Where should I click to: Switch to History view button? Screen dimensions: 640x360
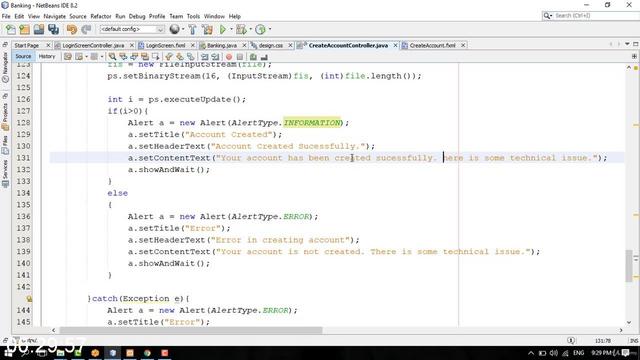pyautogui.click(x=47, y=57)
